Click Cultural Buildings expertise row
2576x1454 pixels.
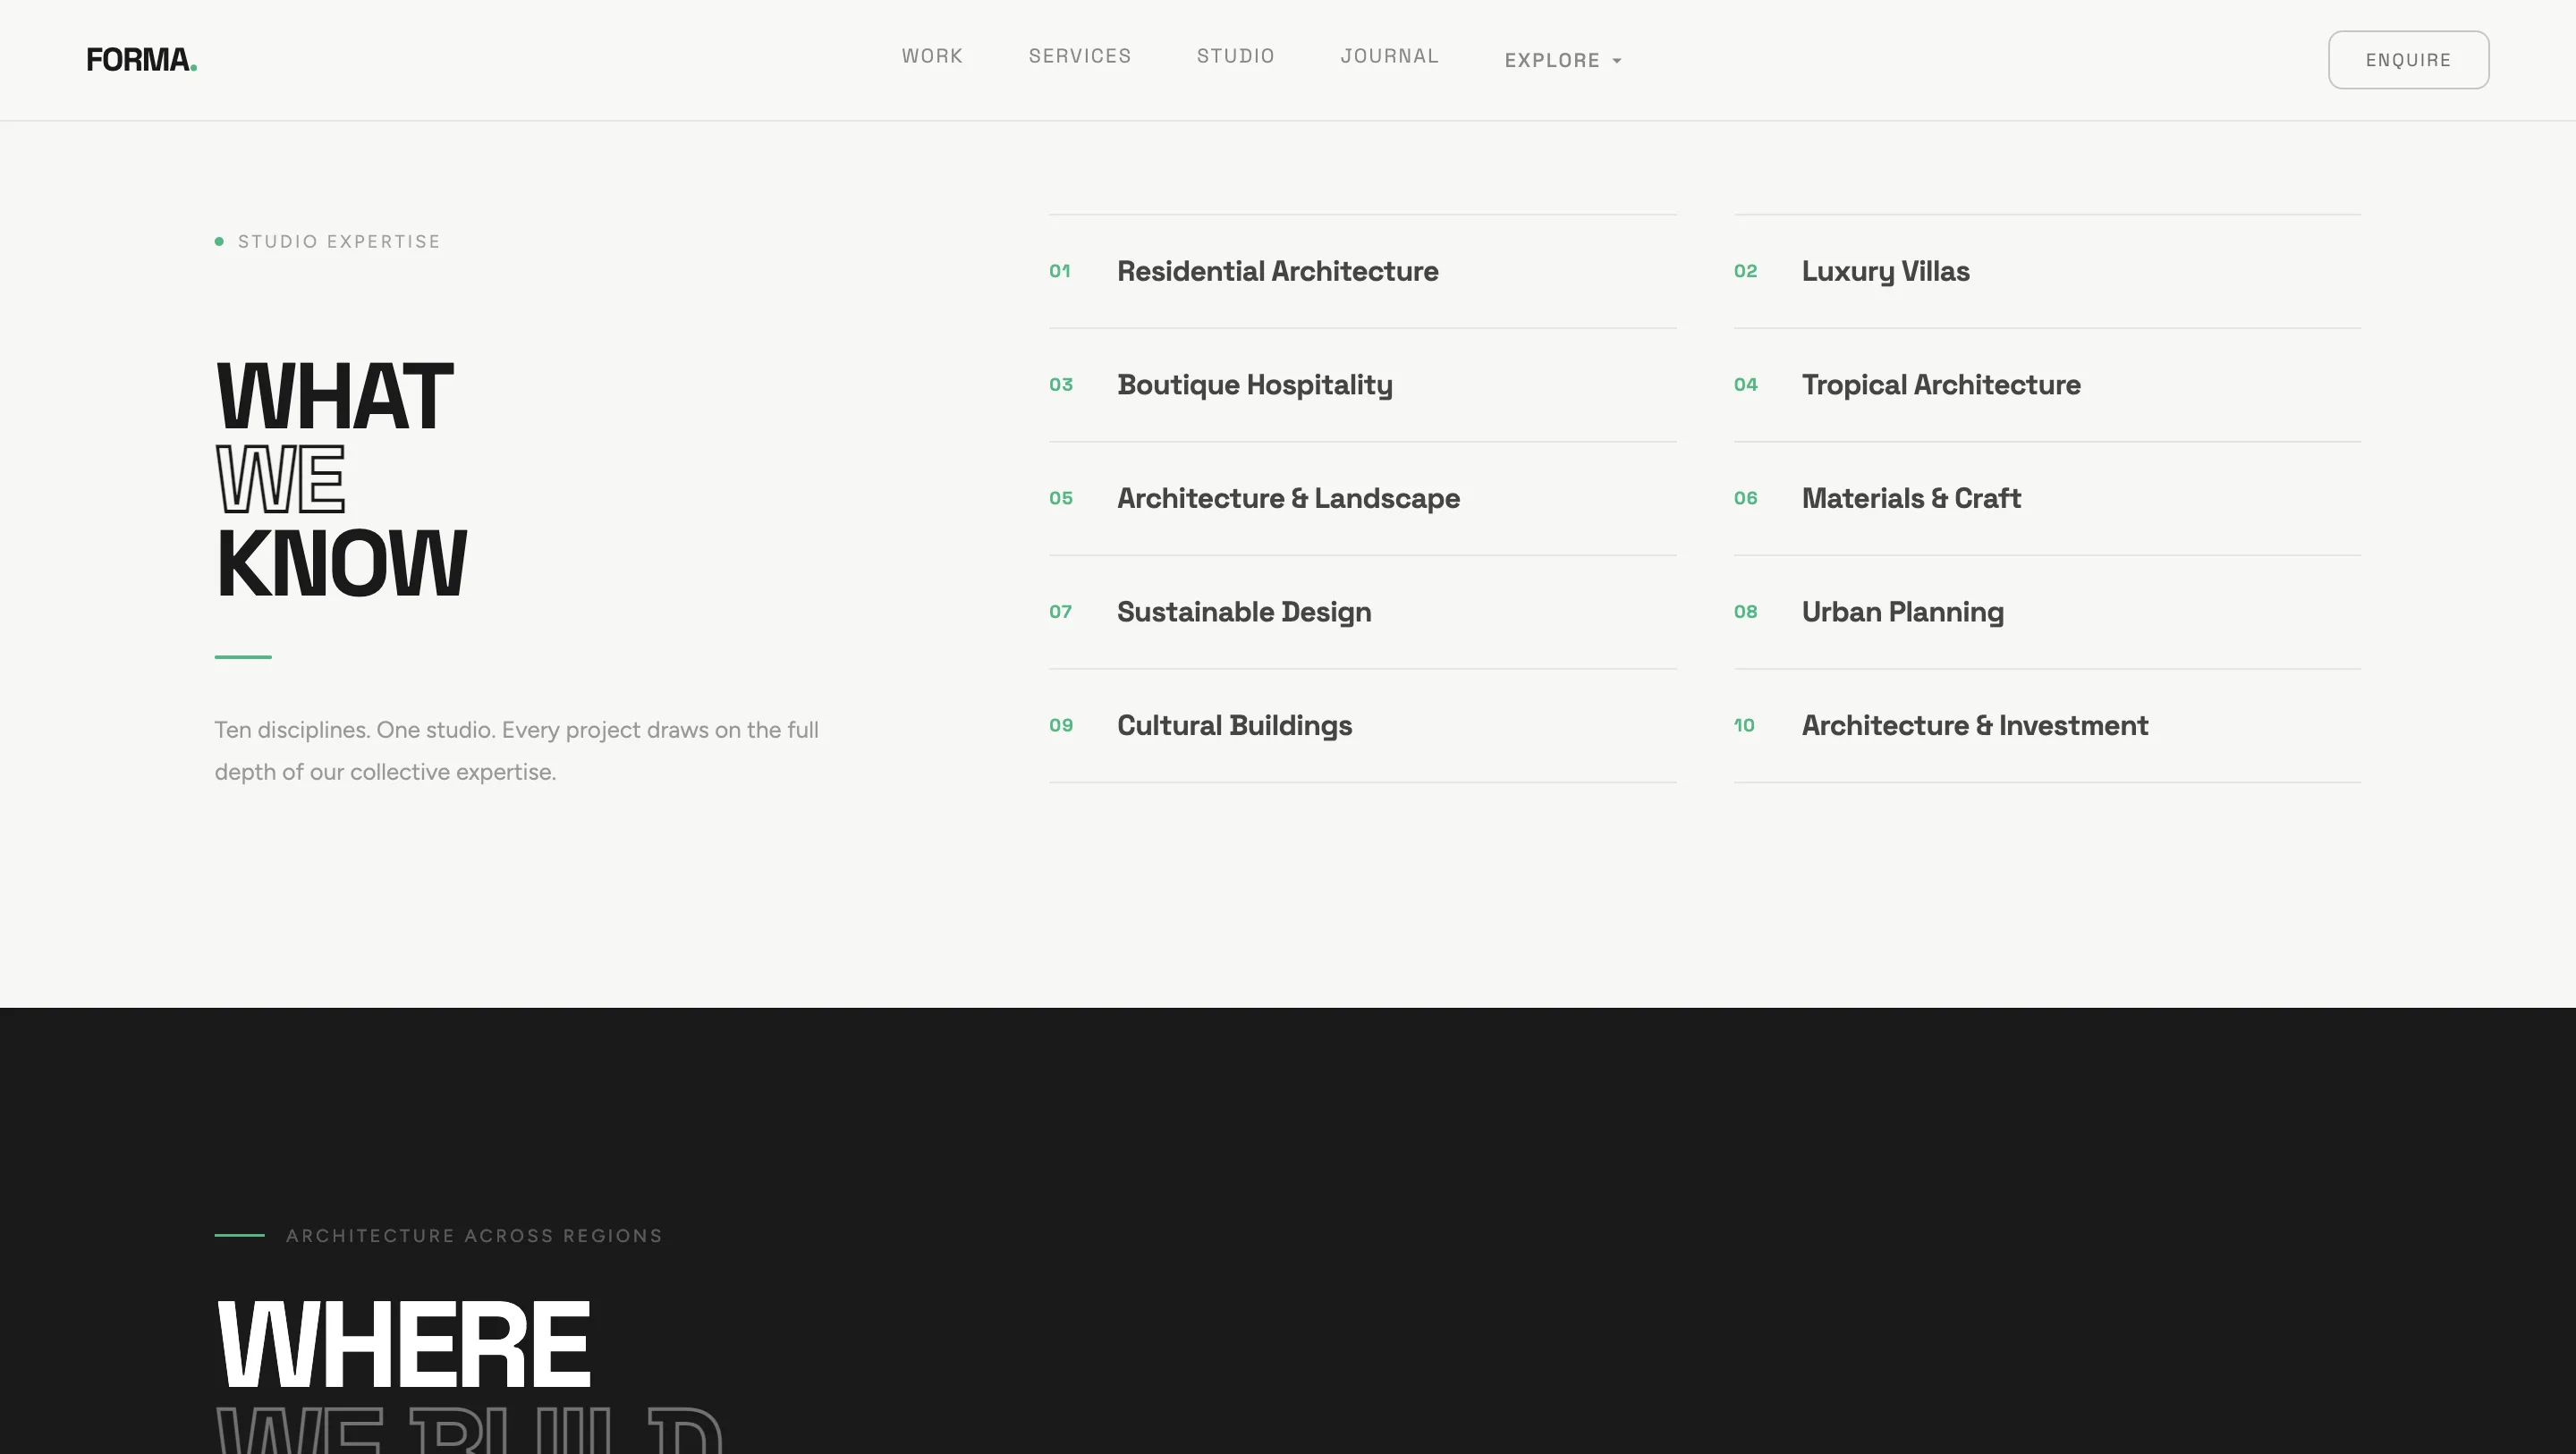pos(1234,726)
